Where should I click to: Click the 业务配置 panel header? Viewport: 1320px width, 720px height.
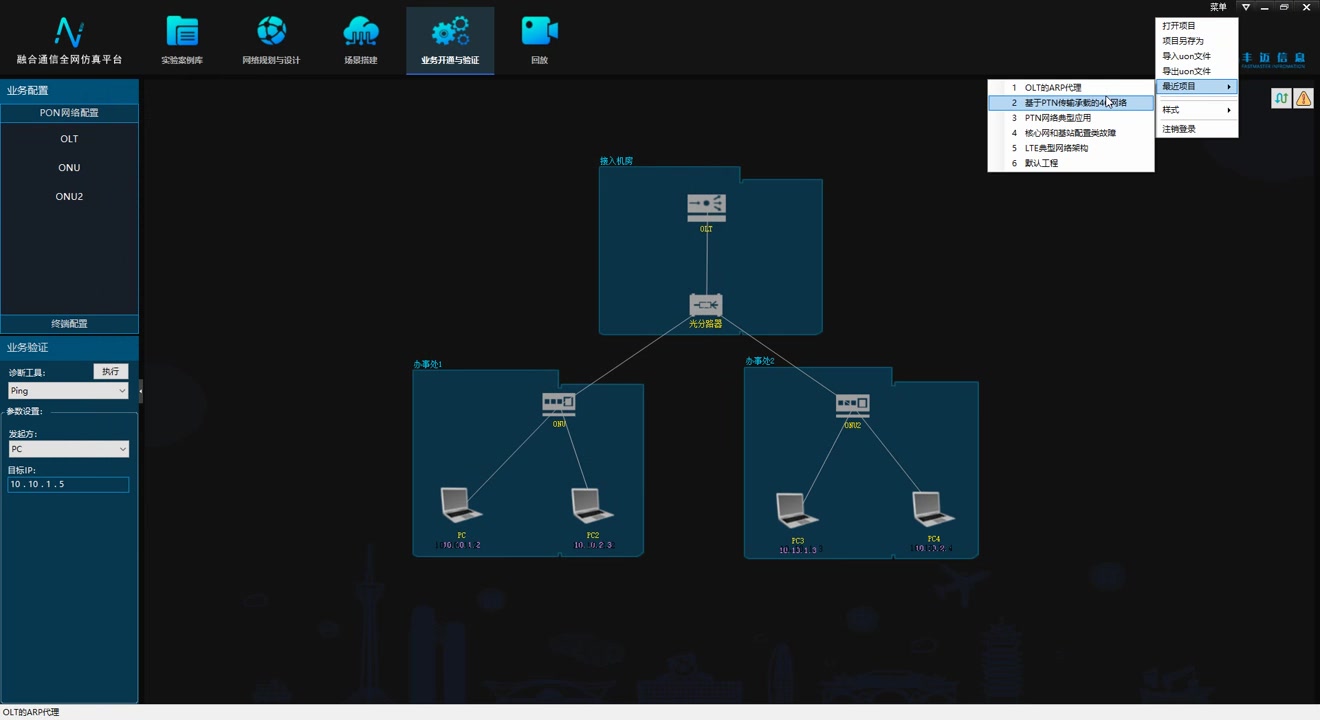coord(69,91)
